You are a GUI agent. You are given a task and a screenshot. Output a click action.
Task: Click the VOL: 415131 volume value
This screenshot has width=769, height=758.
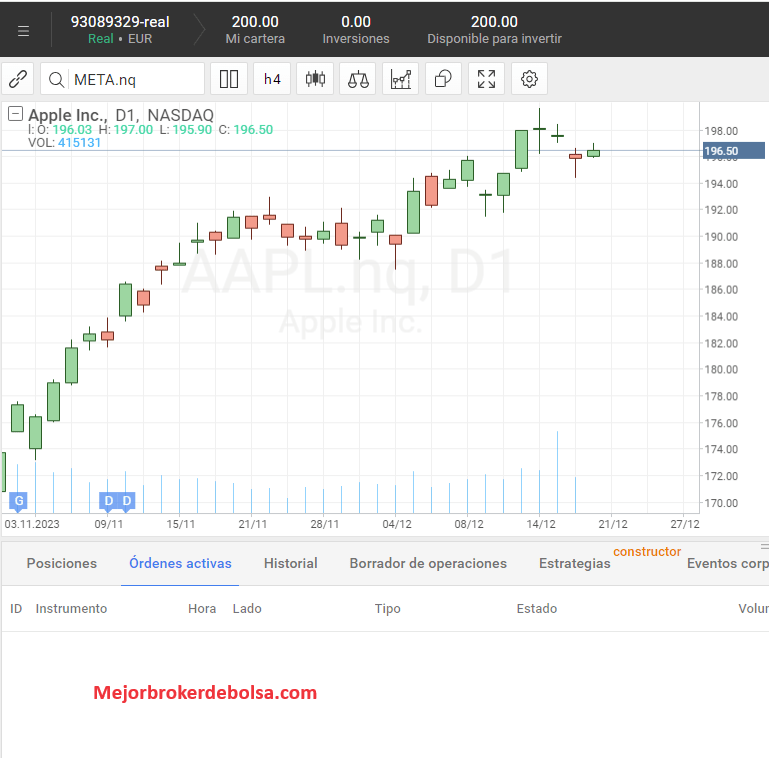(64, 143)
